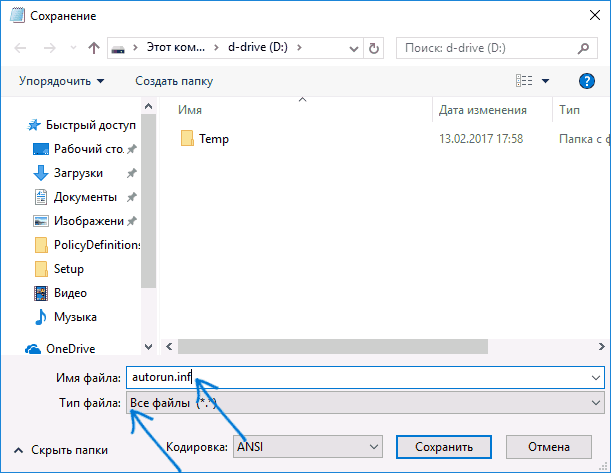Change view with the view icon
Image resolution: width=611 pixels, height=473 pixels.
(524, 81)
